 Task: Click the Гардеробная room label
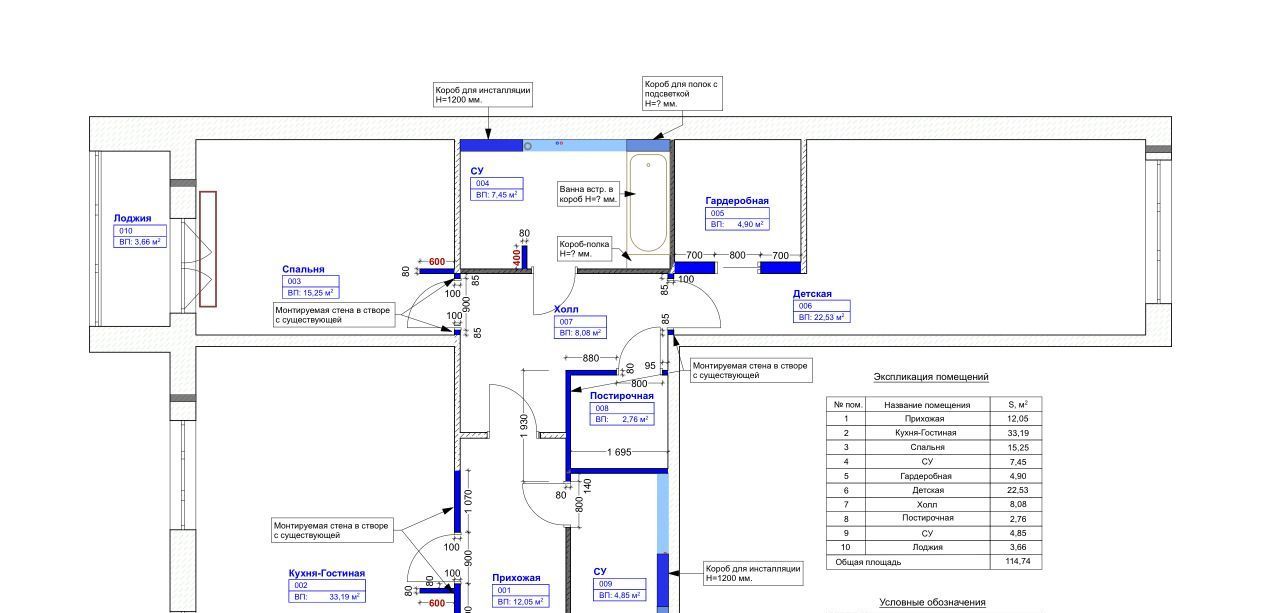pyautogui.click(x=736, y=201)
